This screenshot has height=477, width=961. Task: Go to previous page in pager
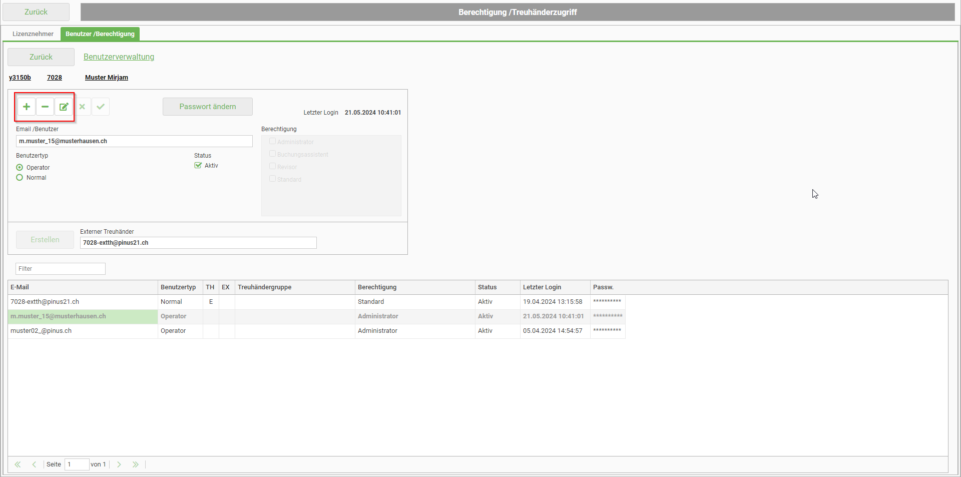coord(34,464)
